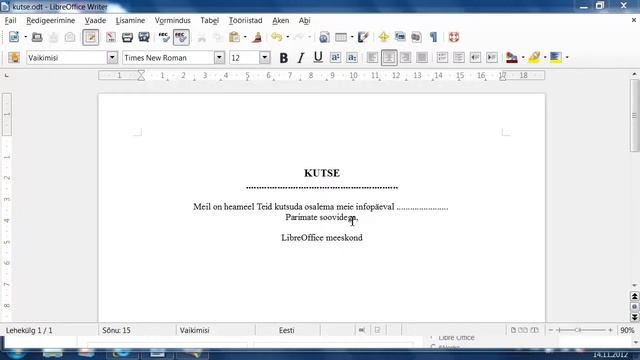Open LibreOffice Help lifebuoy icon
640x360 pixels.
pos(454,37)
